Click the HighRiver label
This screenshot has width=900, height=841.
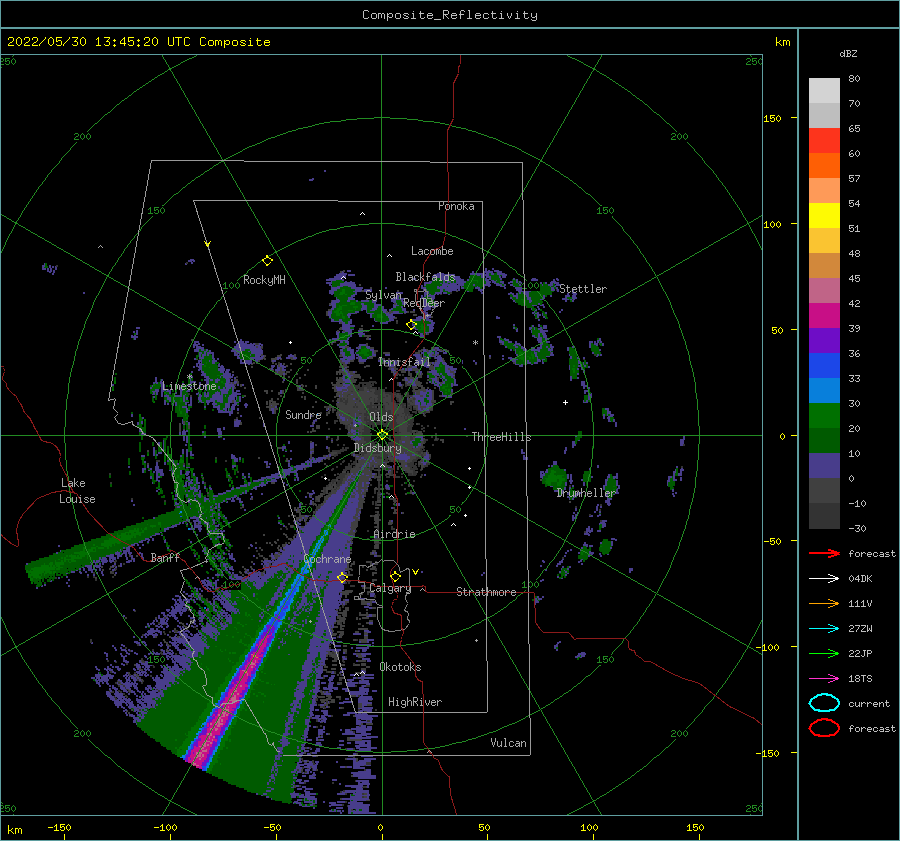pyautogui.click(x=415, y=702)
